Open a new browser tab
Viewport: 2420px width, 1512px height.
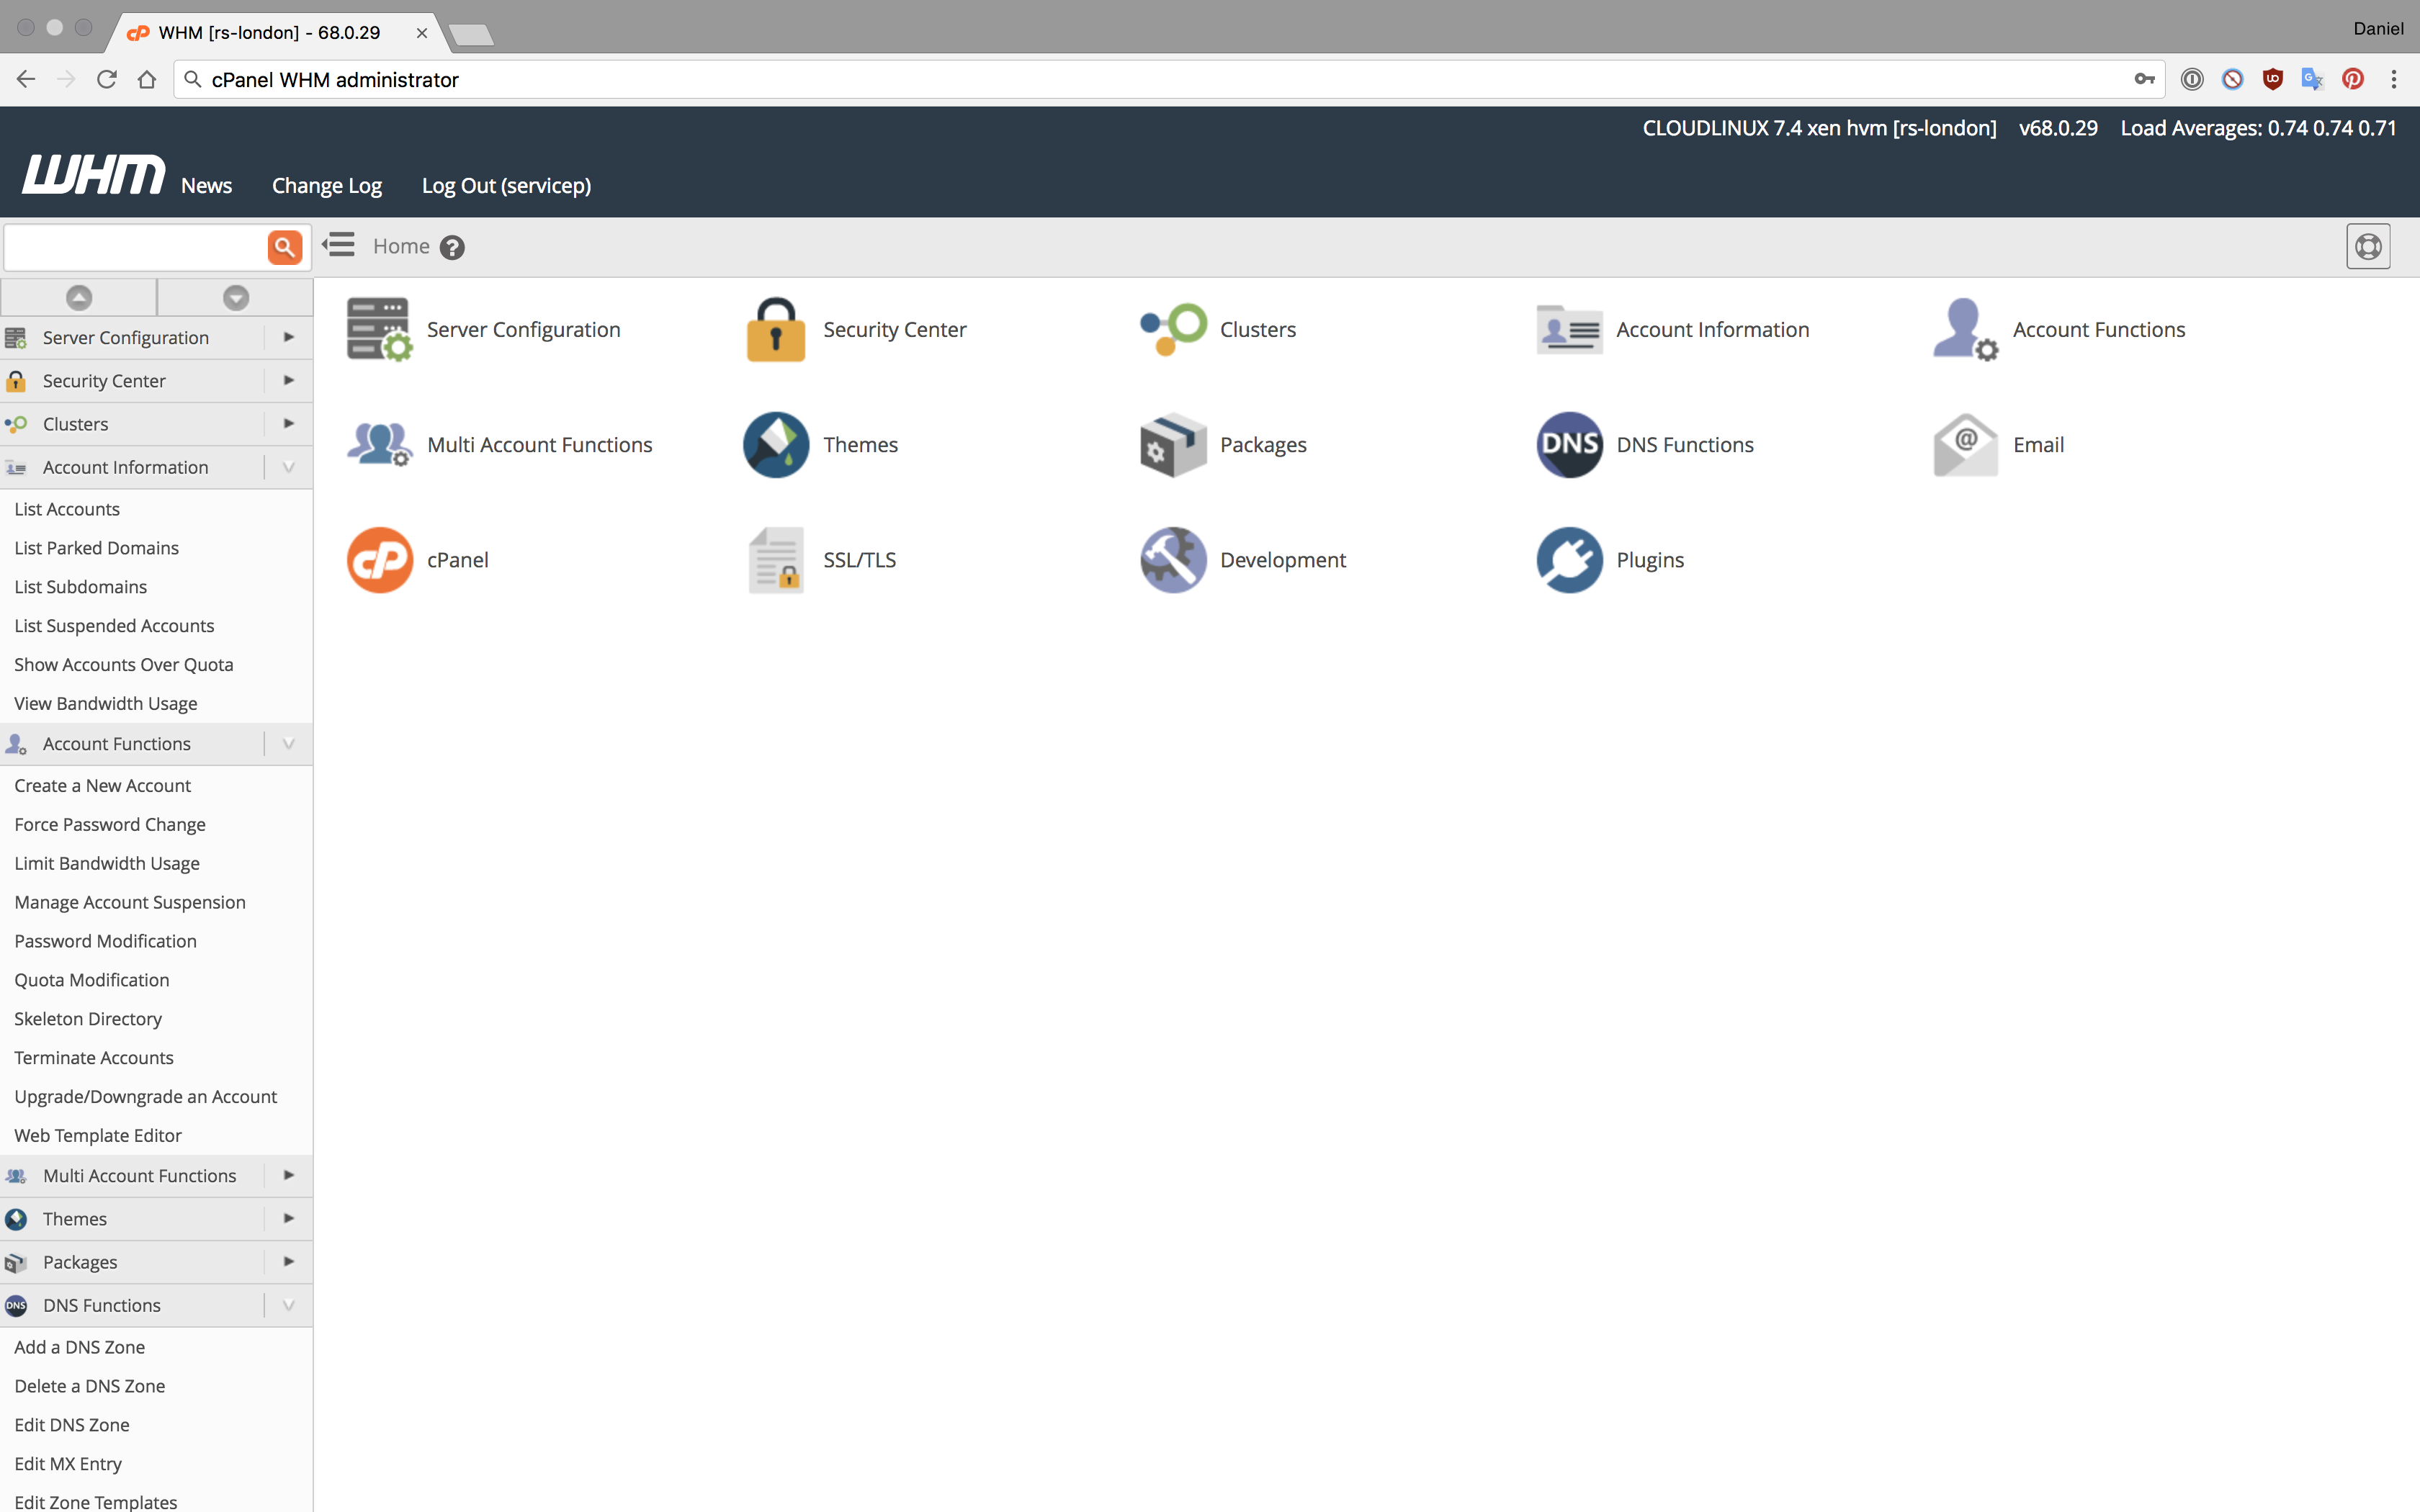click(x=471, y=35)
